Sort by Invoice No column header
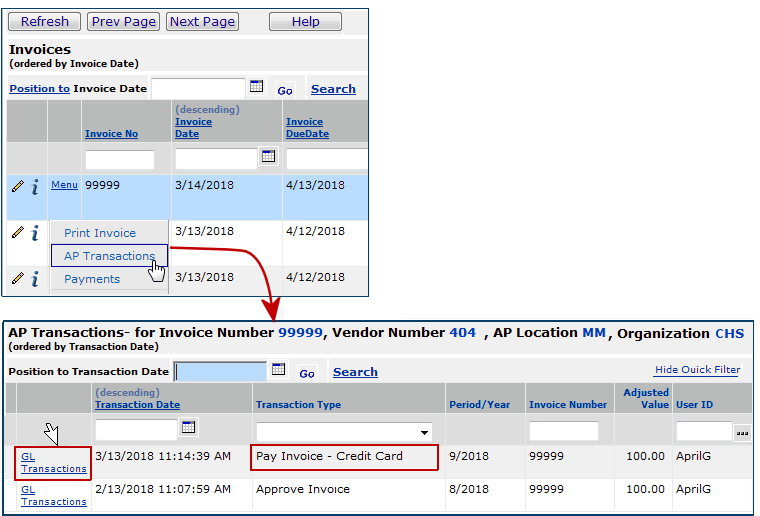The image size is (760, 516). [111, 134]
